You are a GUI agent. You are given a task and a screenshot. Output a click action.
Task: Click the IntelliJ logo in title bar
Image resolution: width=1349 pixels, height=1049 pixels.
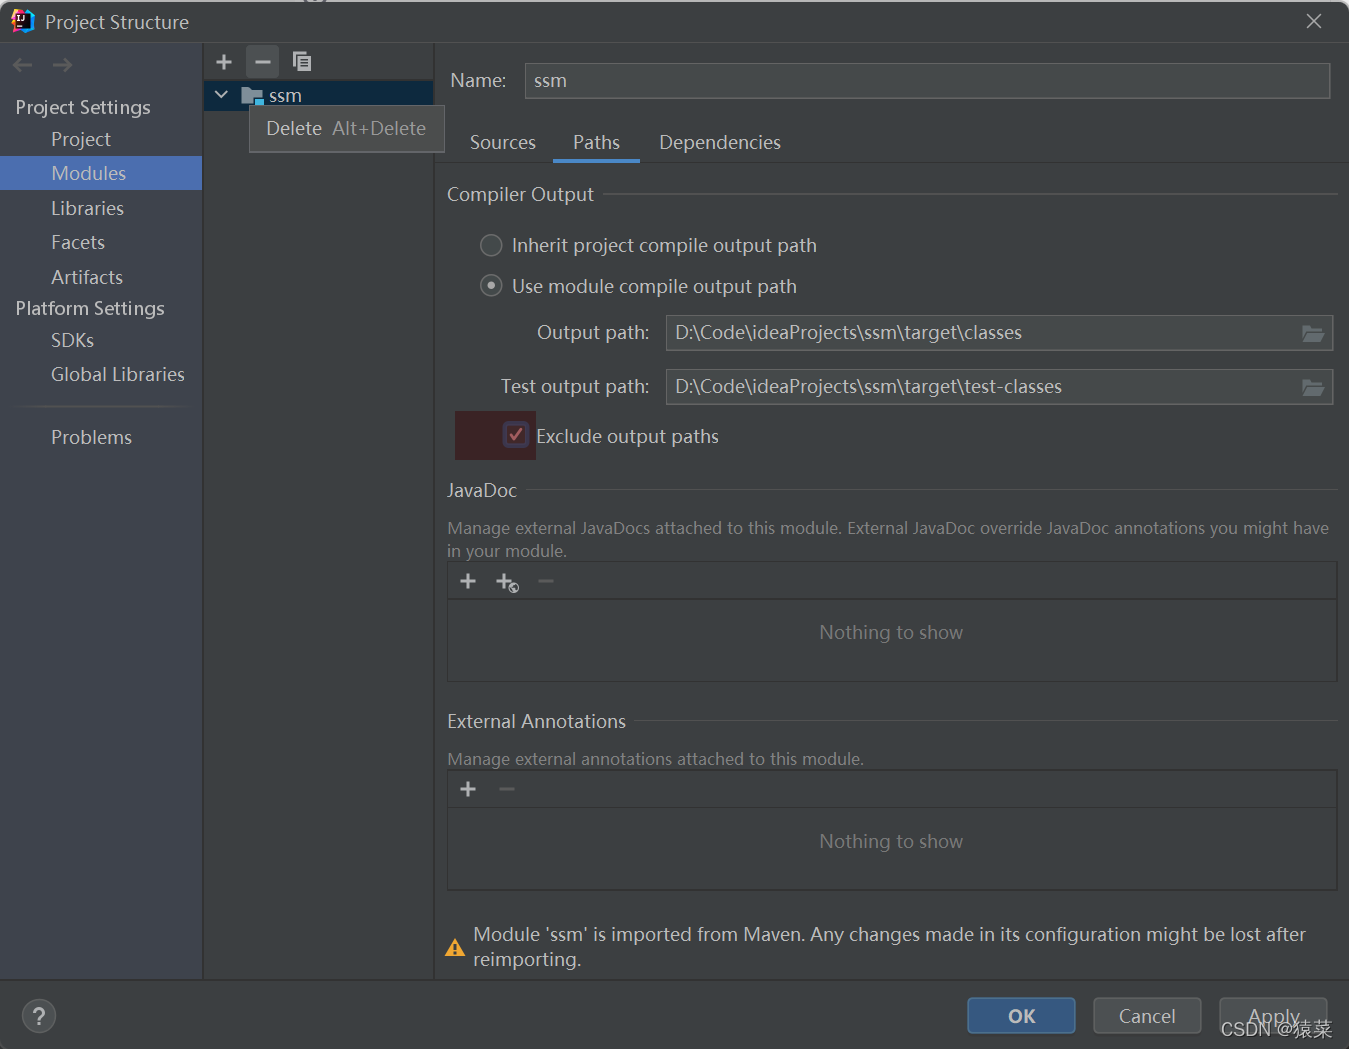[22, 21]
